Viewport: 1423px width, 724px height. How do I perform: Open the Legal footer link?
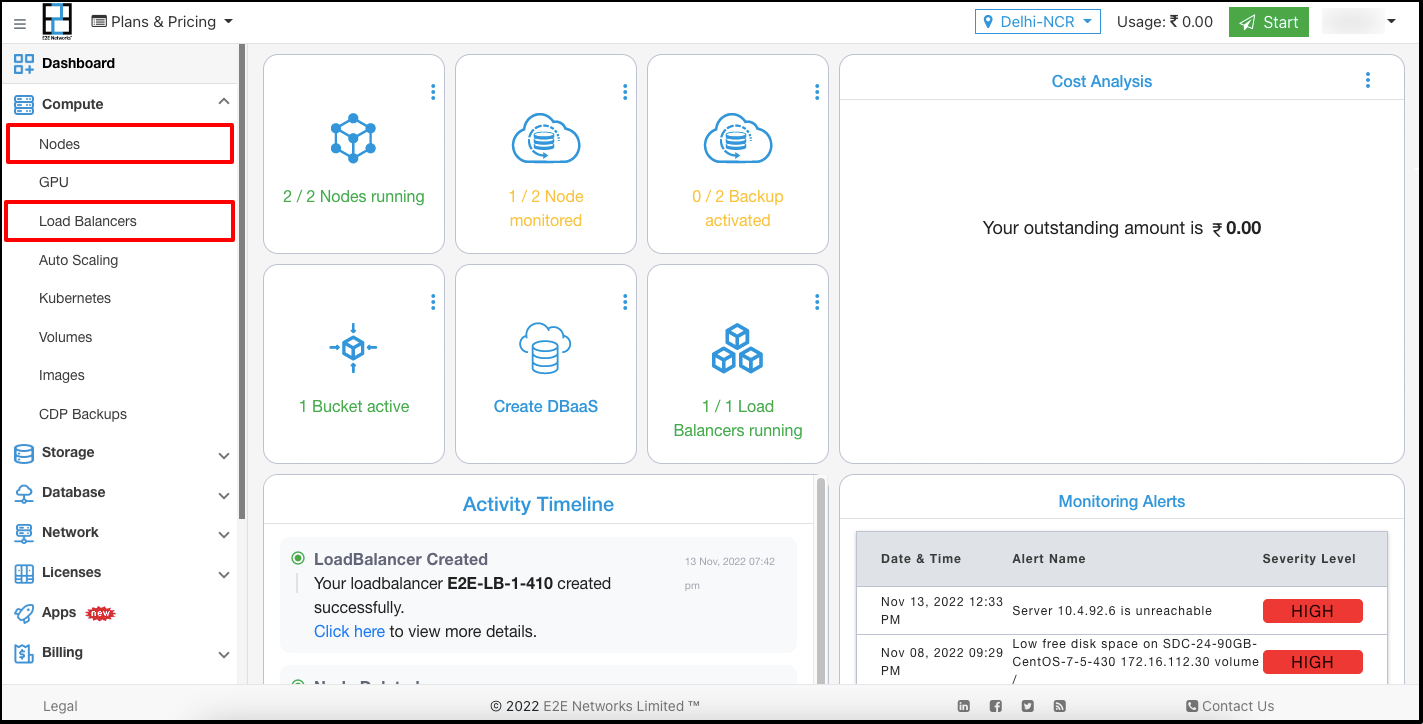[60, 706]
